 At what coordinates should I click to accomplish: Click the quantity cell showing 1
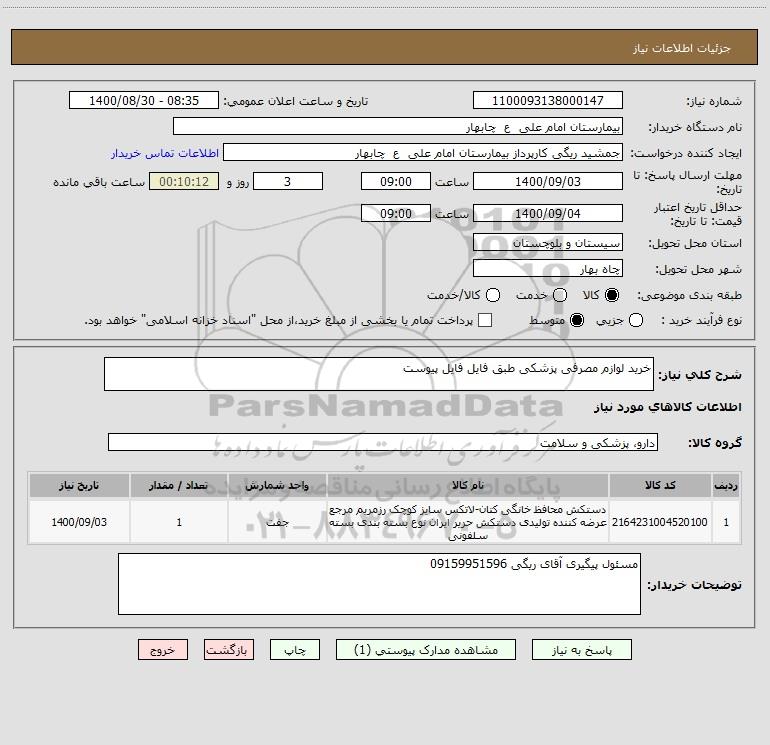179,522
